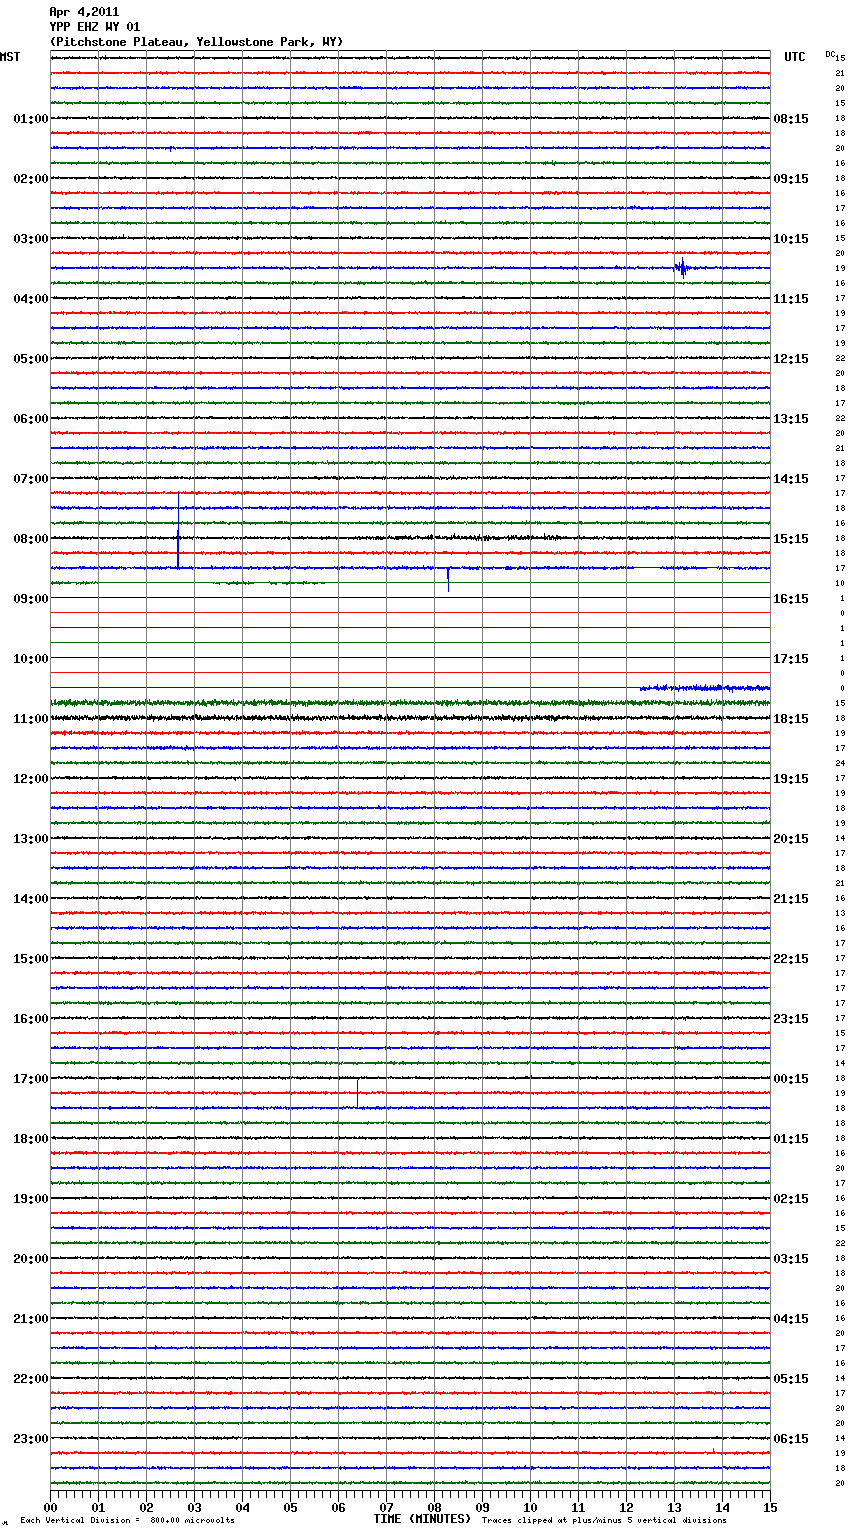
Task: Click the tall blue spike on the 08:00 trace
Action: (x=178, y=531)
